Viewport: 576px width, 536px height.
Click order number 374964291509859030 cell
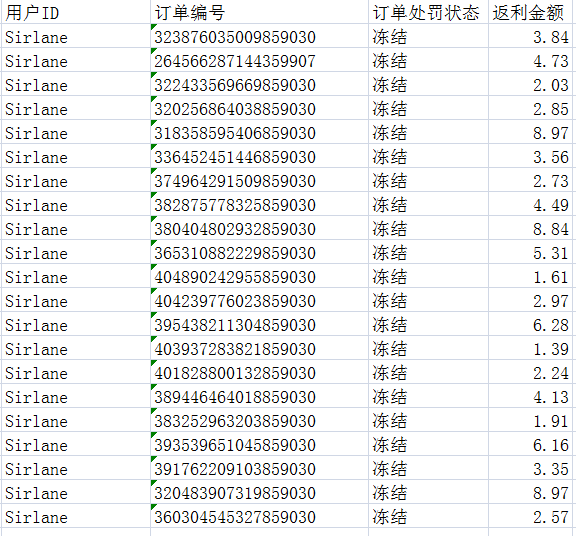(259, 180)
